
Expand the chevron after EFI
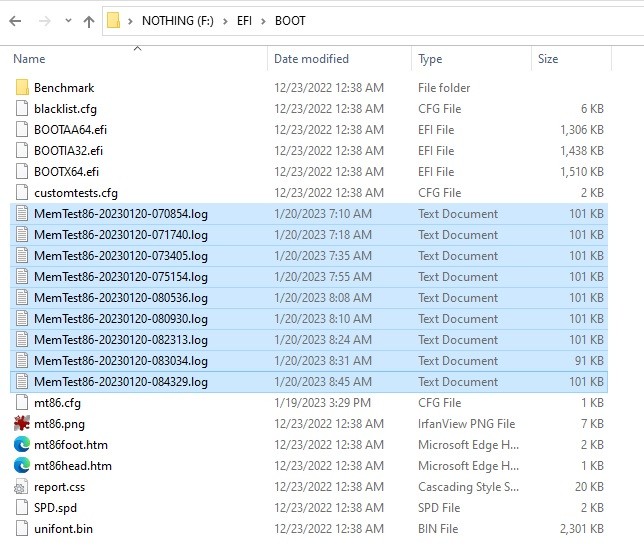click(x=263, y=21)
